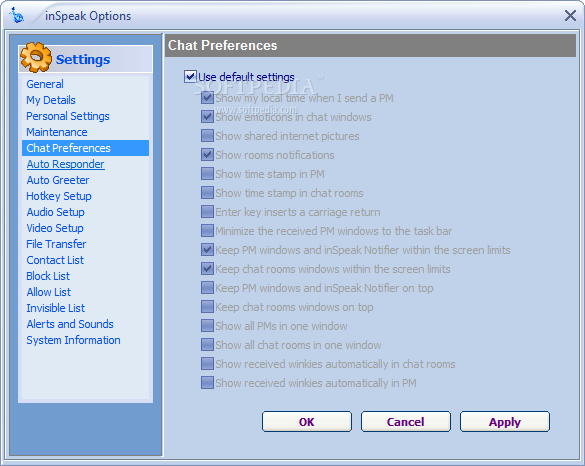Check Enter key inserts a carriage return
585x466 pixels.
pyautogui.click(x=207, y=212)
